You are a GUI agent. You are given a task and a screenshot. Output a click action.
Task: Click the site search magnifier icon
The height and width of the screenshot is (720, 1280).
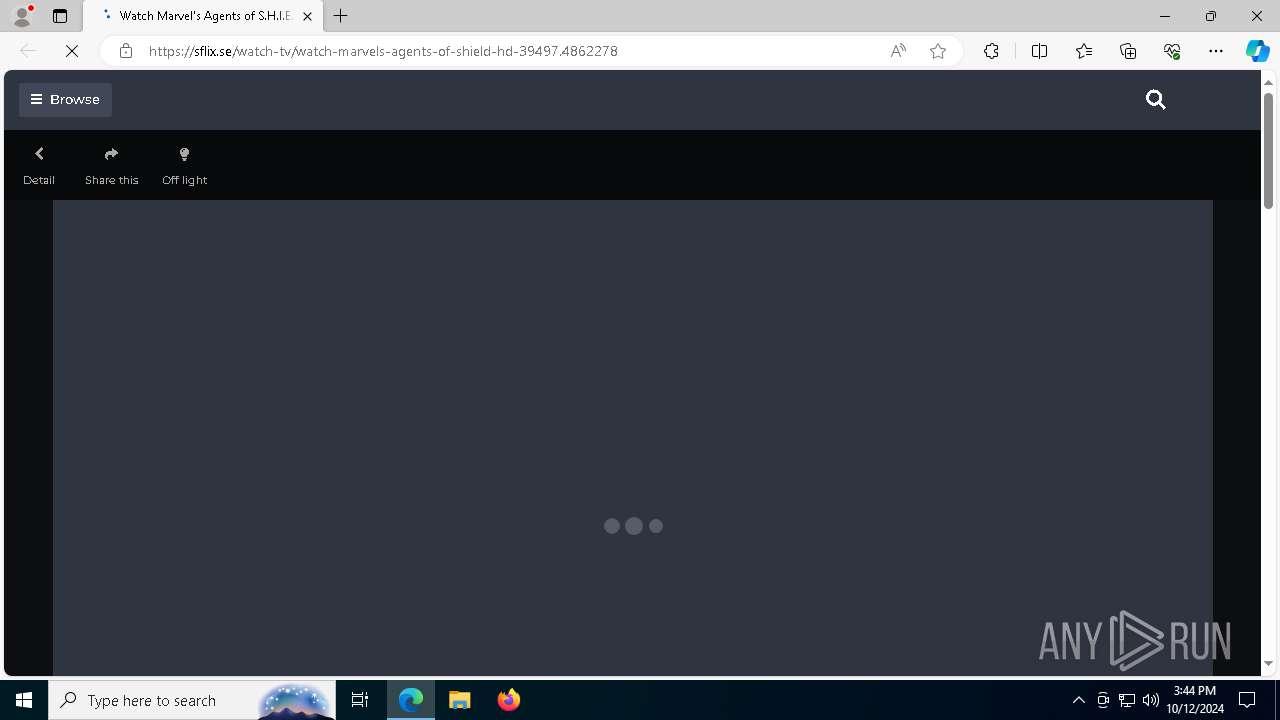coord(1156,99)
